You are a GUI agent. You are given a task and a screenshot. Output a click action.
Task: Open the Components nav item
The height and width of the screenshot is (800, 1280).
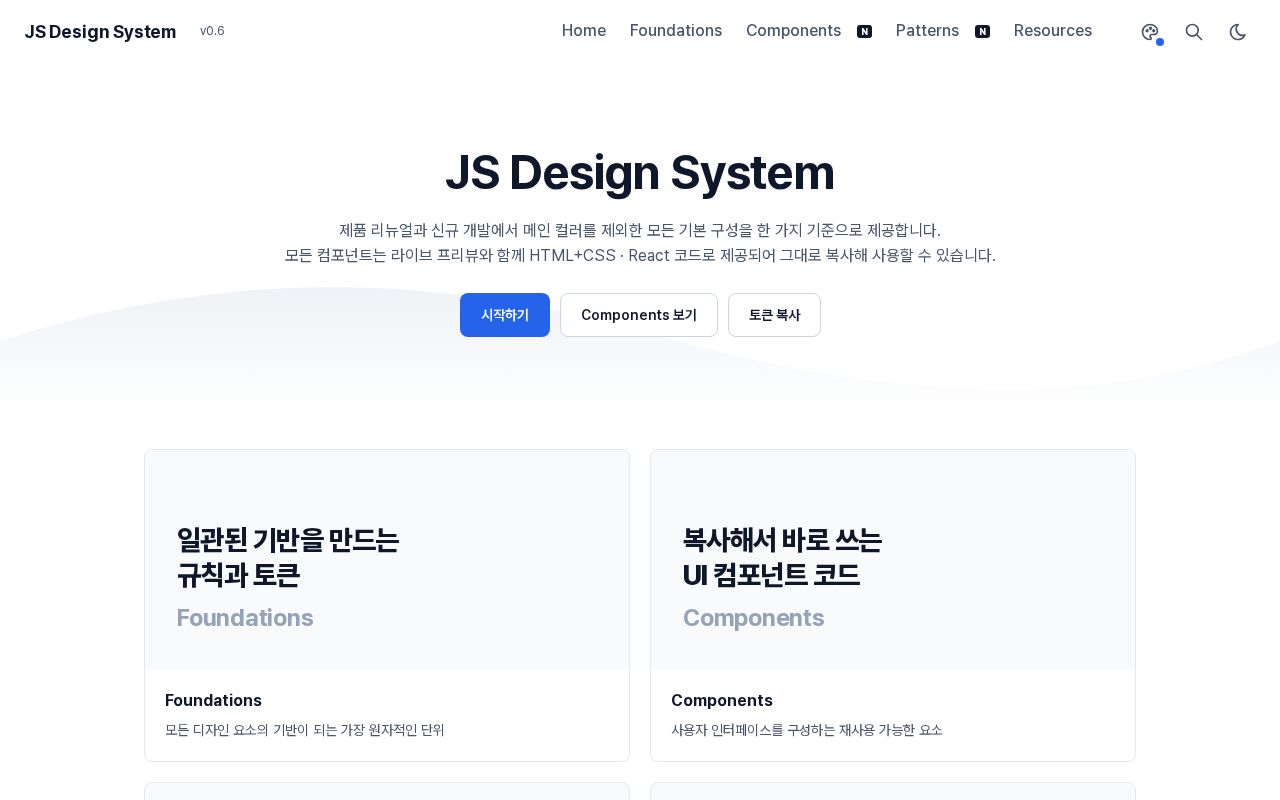pyautogui.click(x=793, y=31)
